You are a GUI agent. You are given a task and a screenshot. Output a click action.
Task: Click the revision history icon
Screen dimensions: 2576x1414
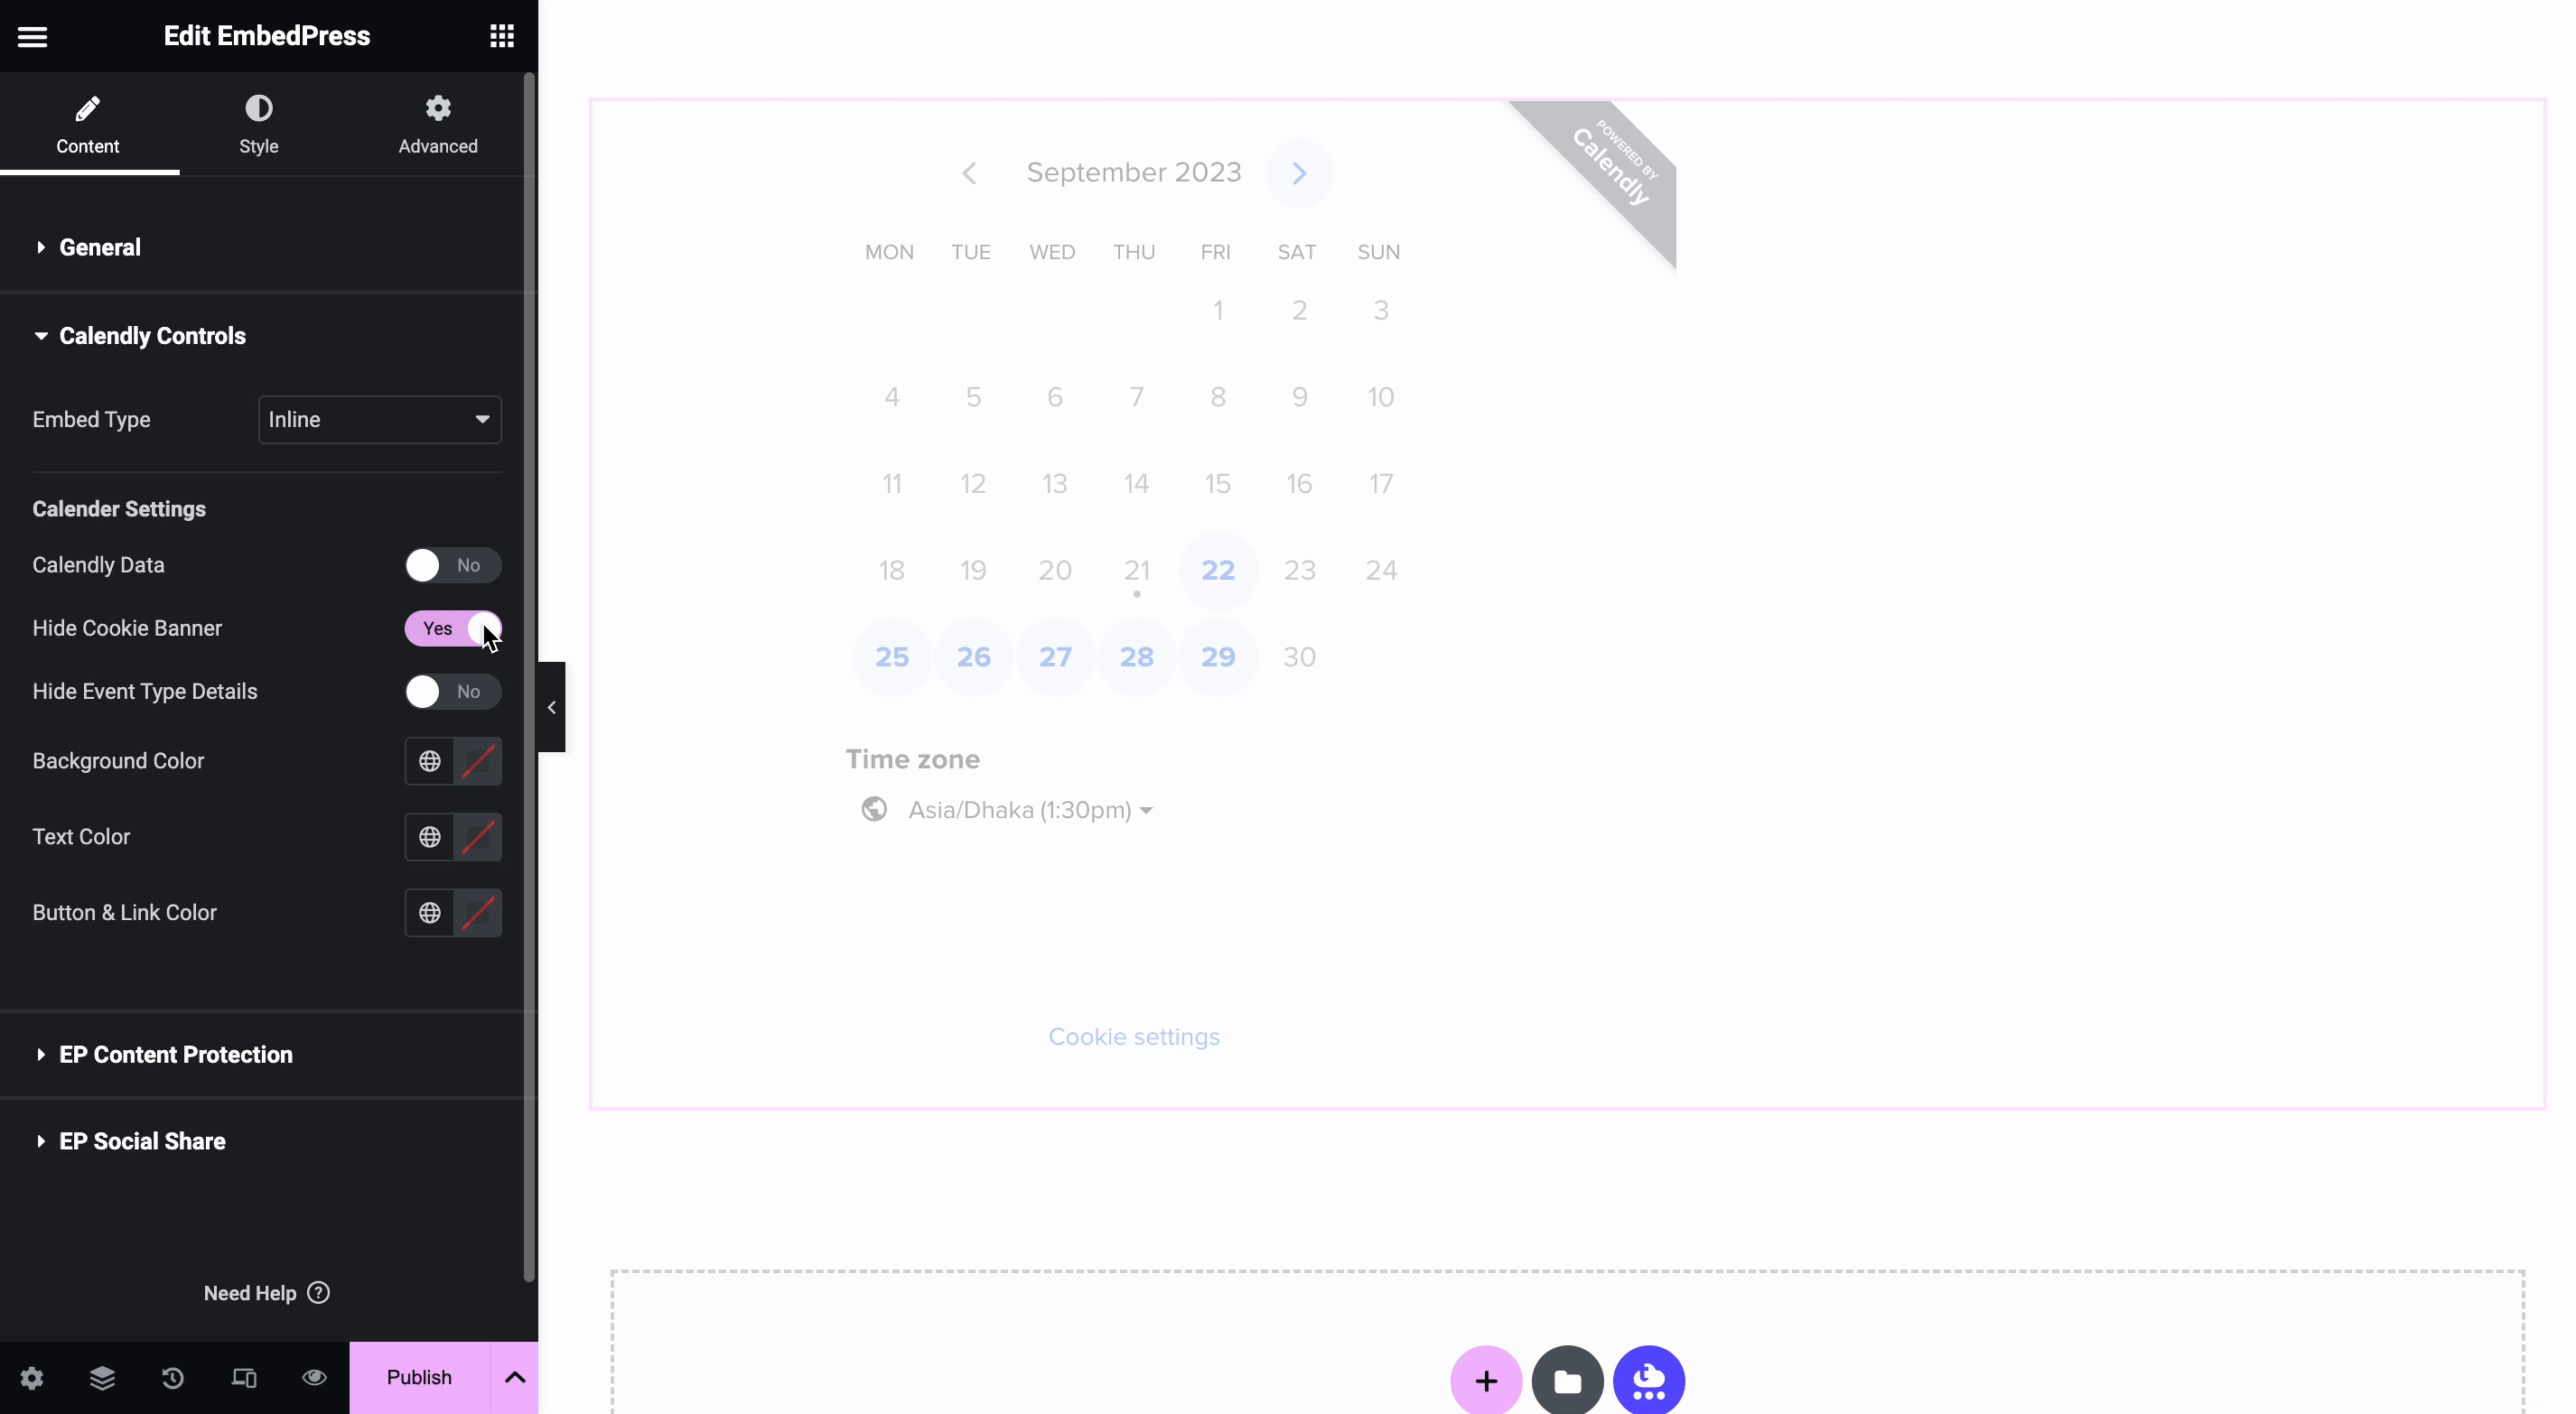click(x=173, y=1378)
